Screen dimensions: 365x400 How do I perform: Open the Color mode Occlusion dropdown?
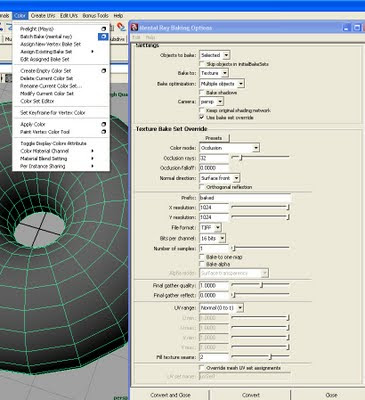click(x=229, y=148)
